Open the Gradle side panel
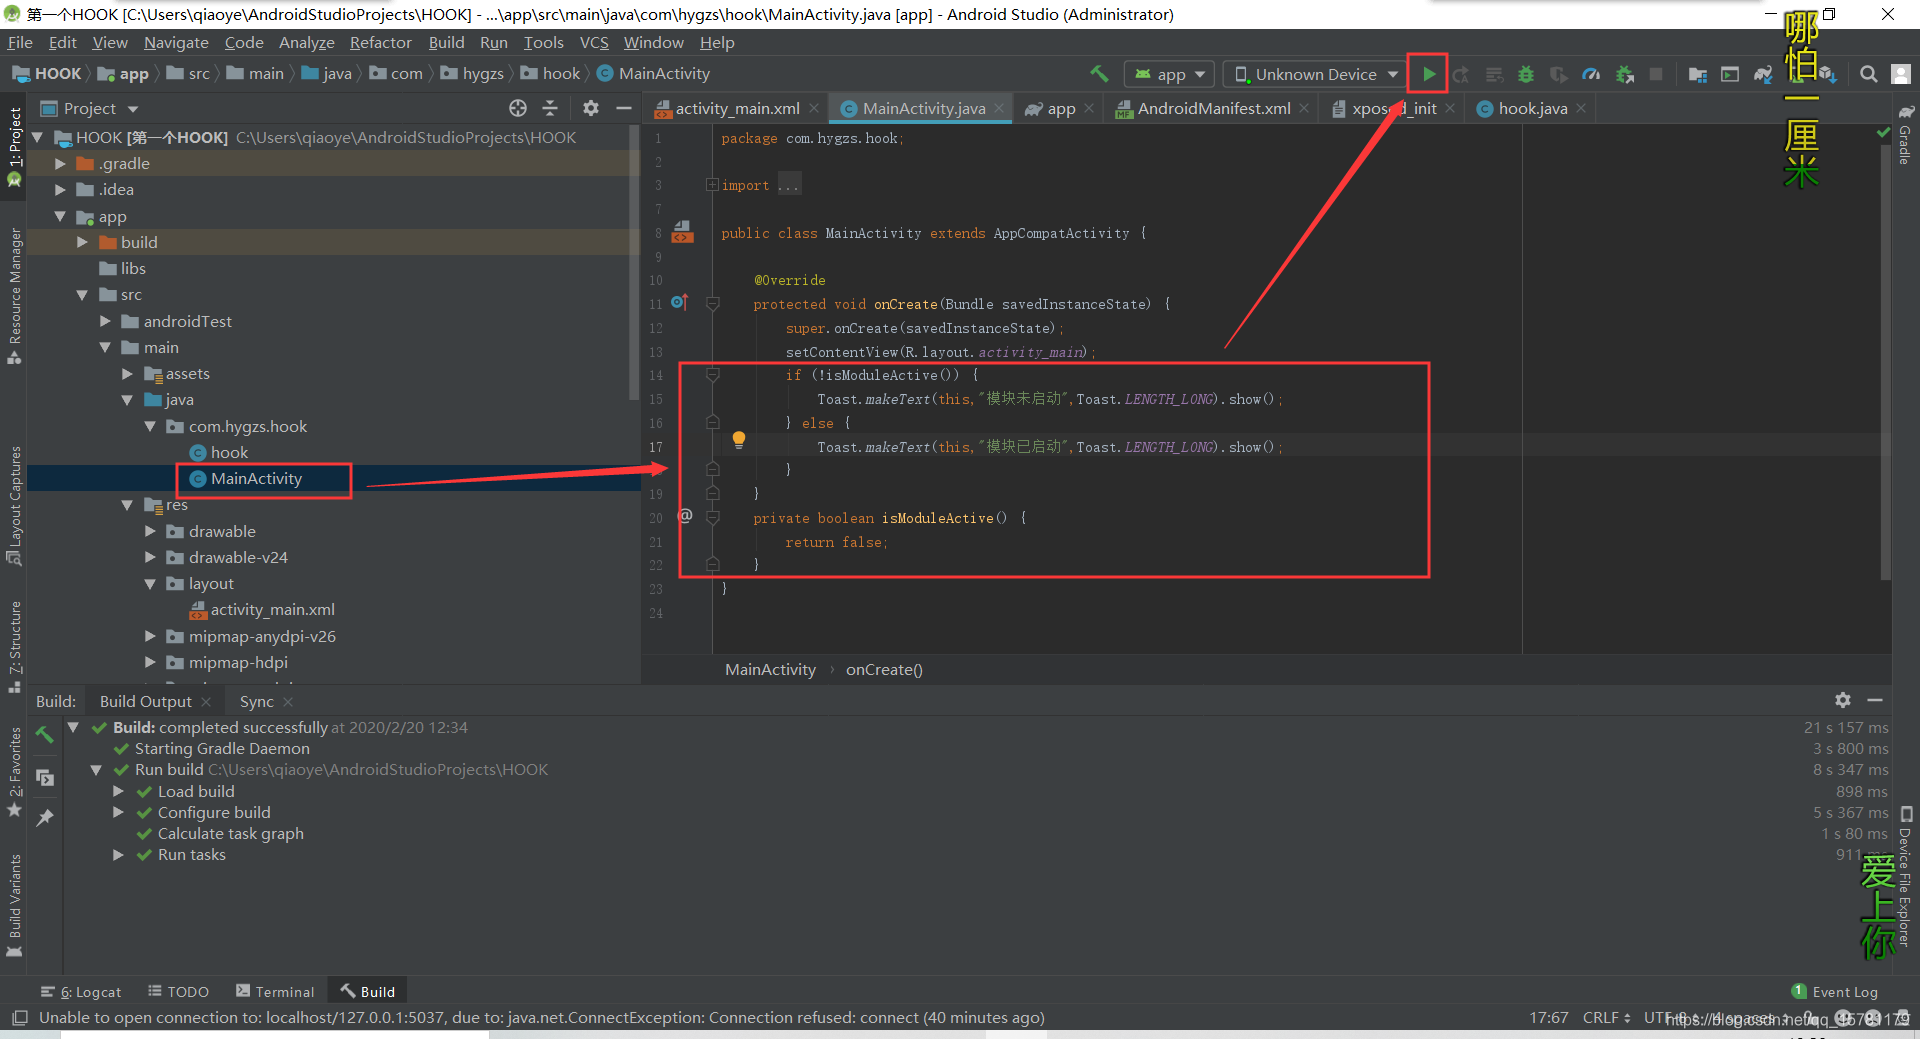The width and height of the screenshot is (1920, 1039). 1906,136
